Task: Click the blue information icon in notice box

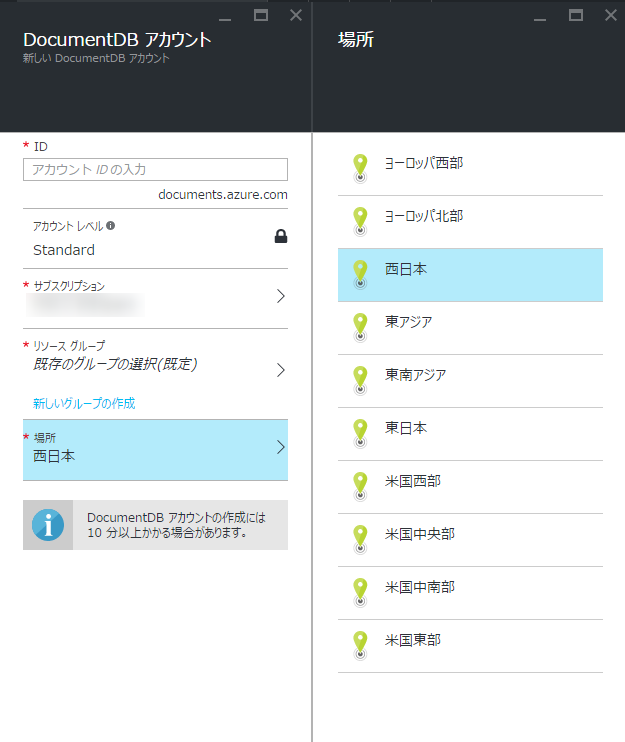Action: click(x=48, y=525)
